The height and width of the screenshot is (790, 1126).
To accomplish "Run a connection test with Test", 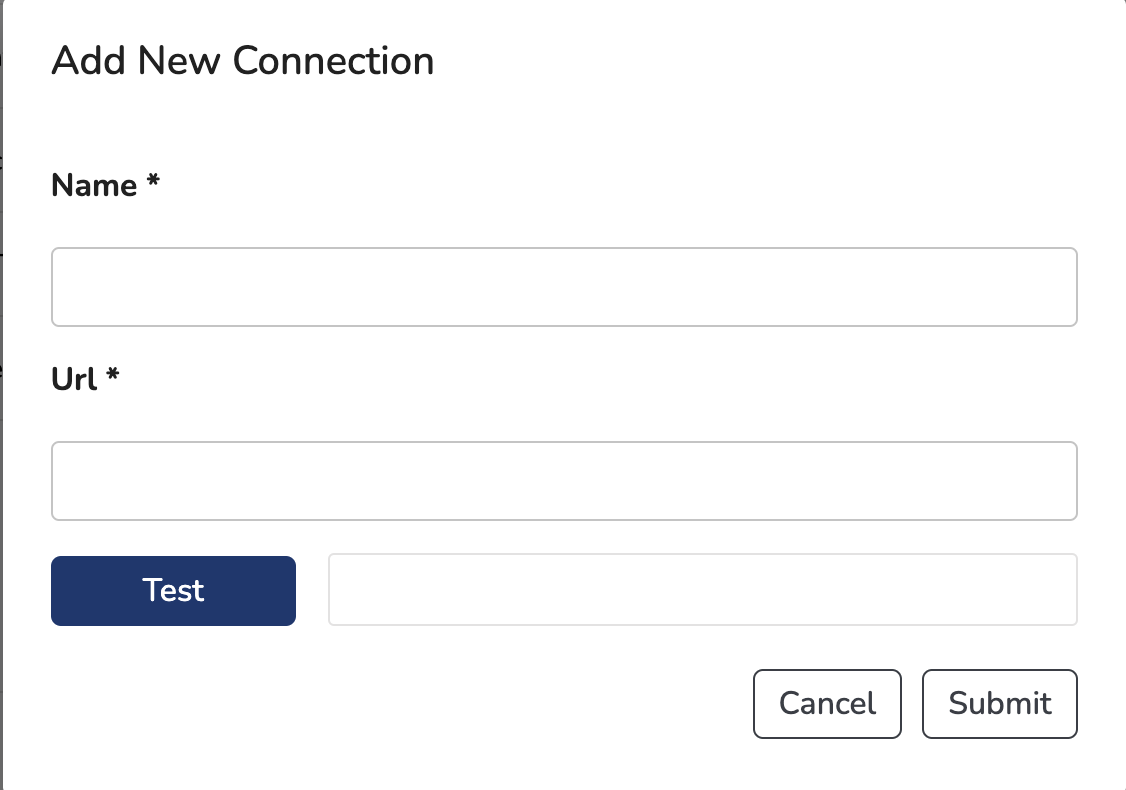I will [173, 590].
